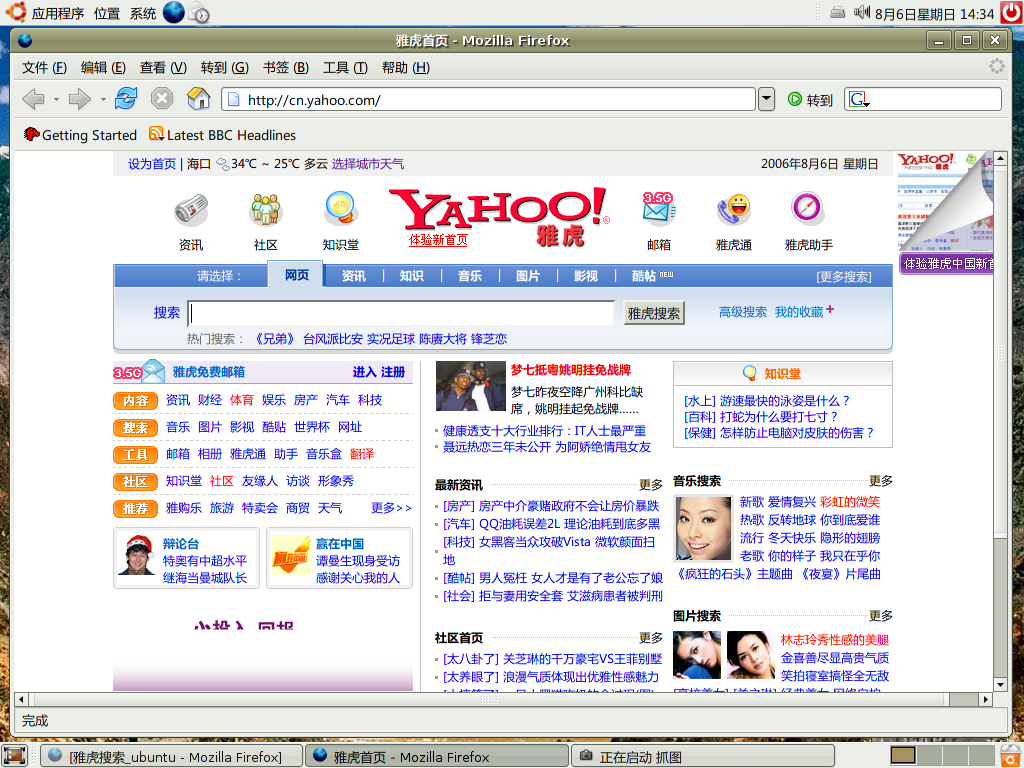Expand 更多>> in the 推荐 row
Viewport: 1024px width, 768px height.
[391, 507]
